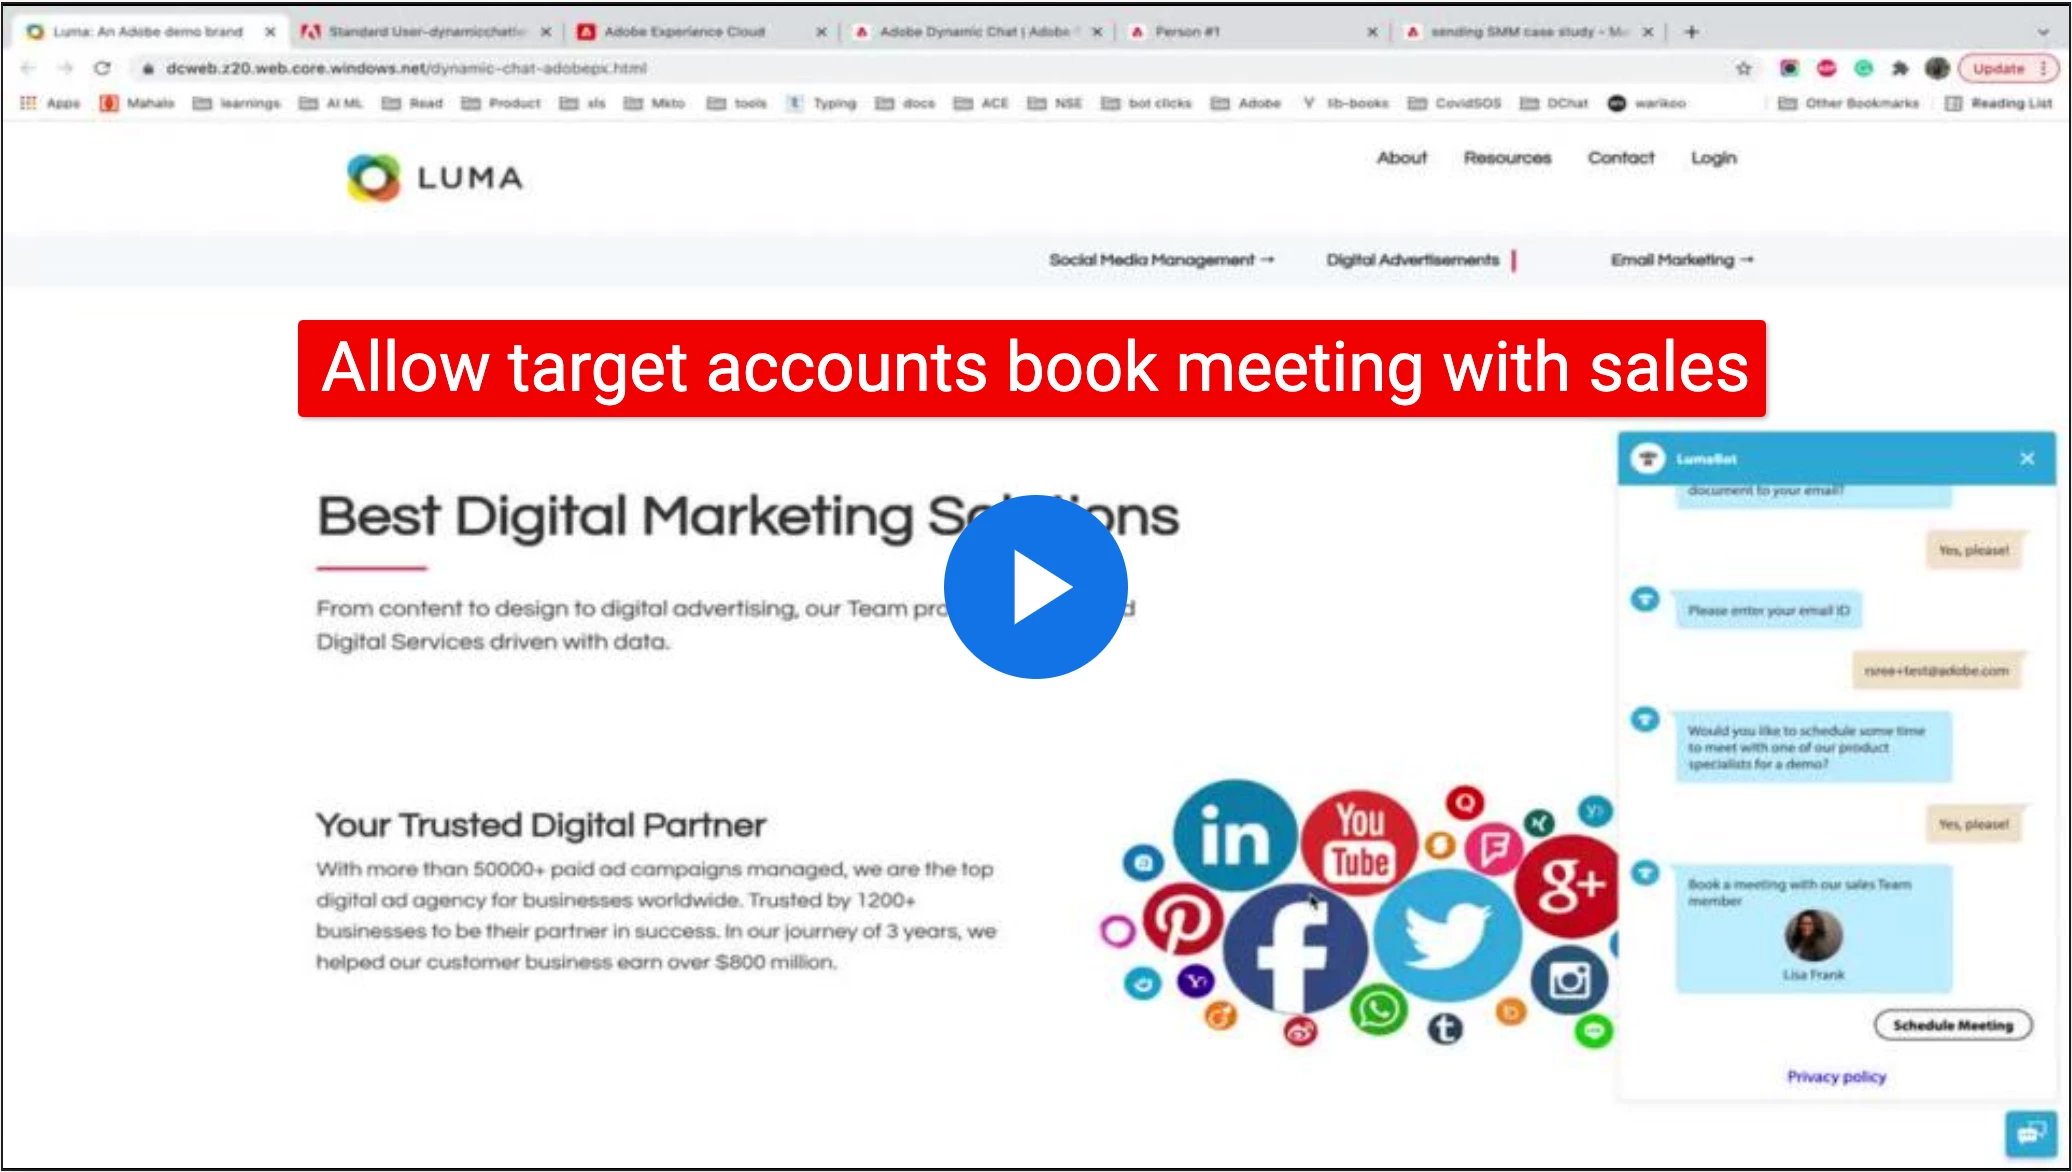
Task: Reload the page using the refresh icon
Action: click(102, 68)
